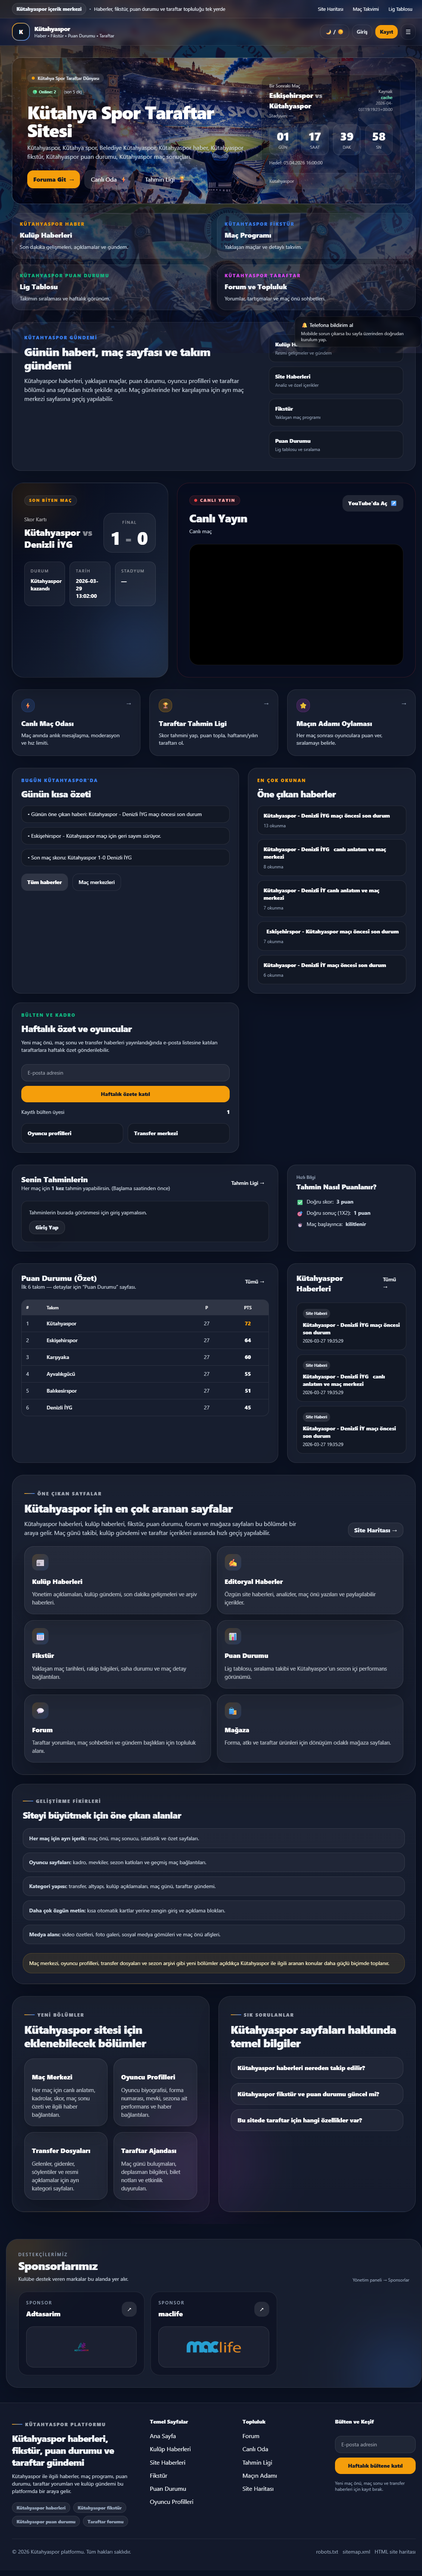
Task: Click the Kütahyaspor logo badge in header
Action: [20, 32]
